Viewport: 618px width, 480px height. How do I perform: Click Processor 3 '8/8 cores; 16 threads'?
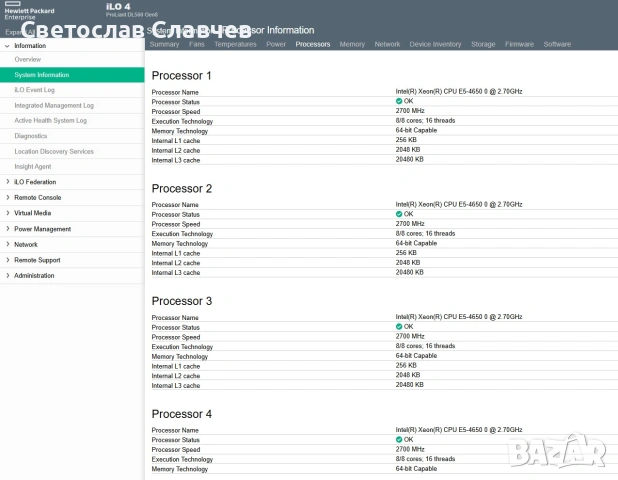click(x=425, y=346)
